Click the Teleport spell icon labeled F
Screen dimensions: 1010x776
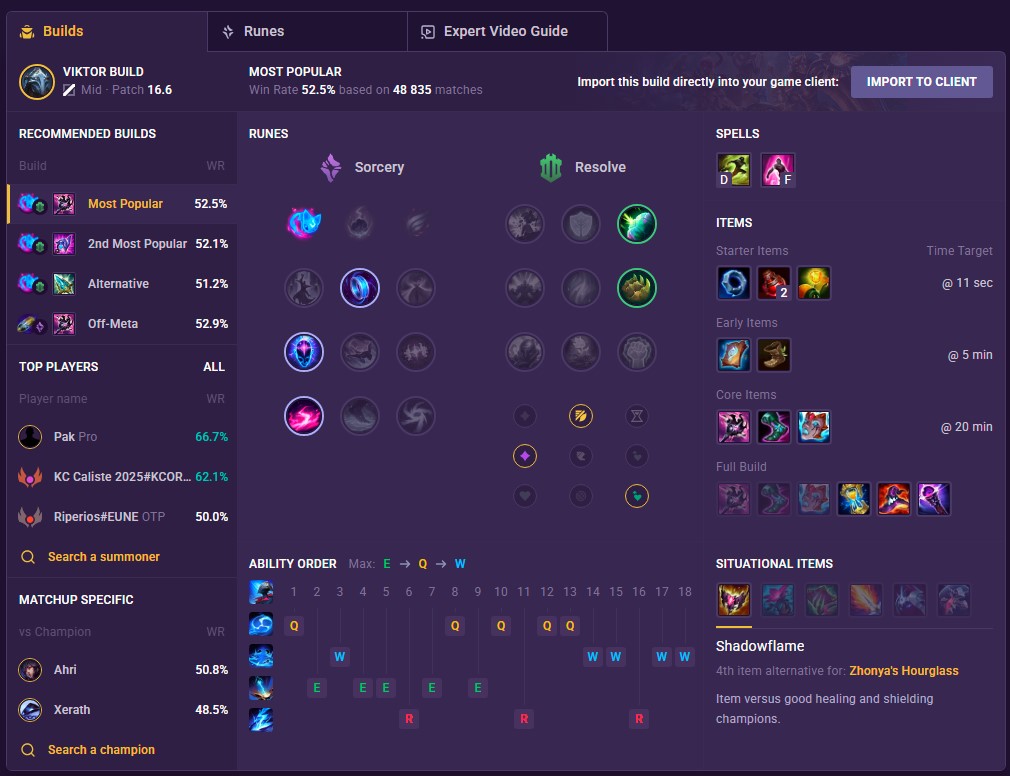click(777, 170)
